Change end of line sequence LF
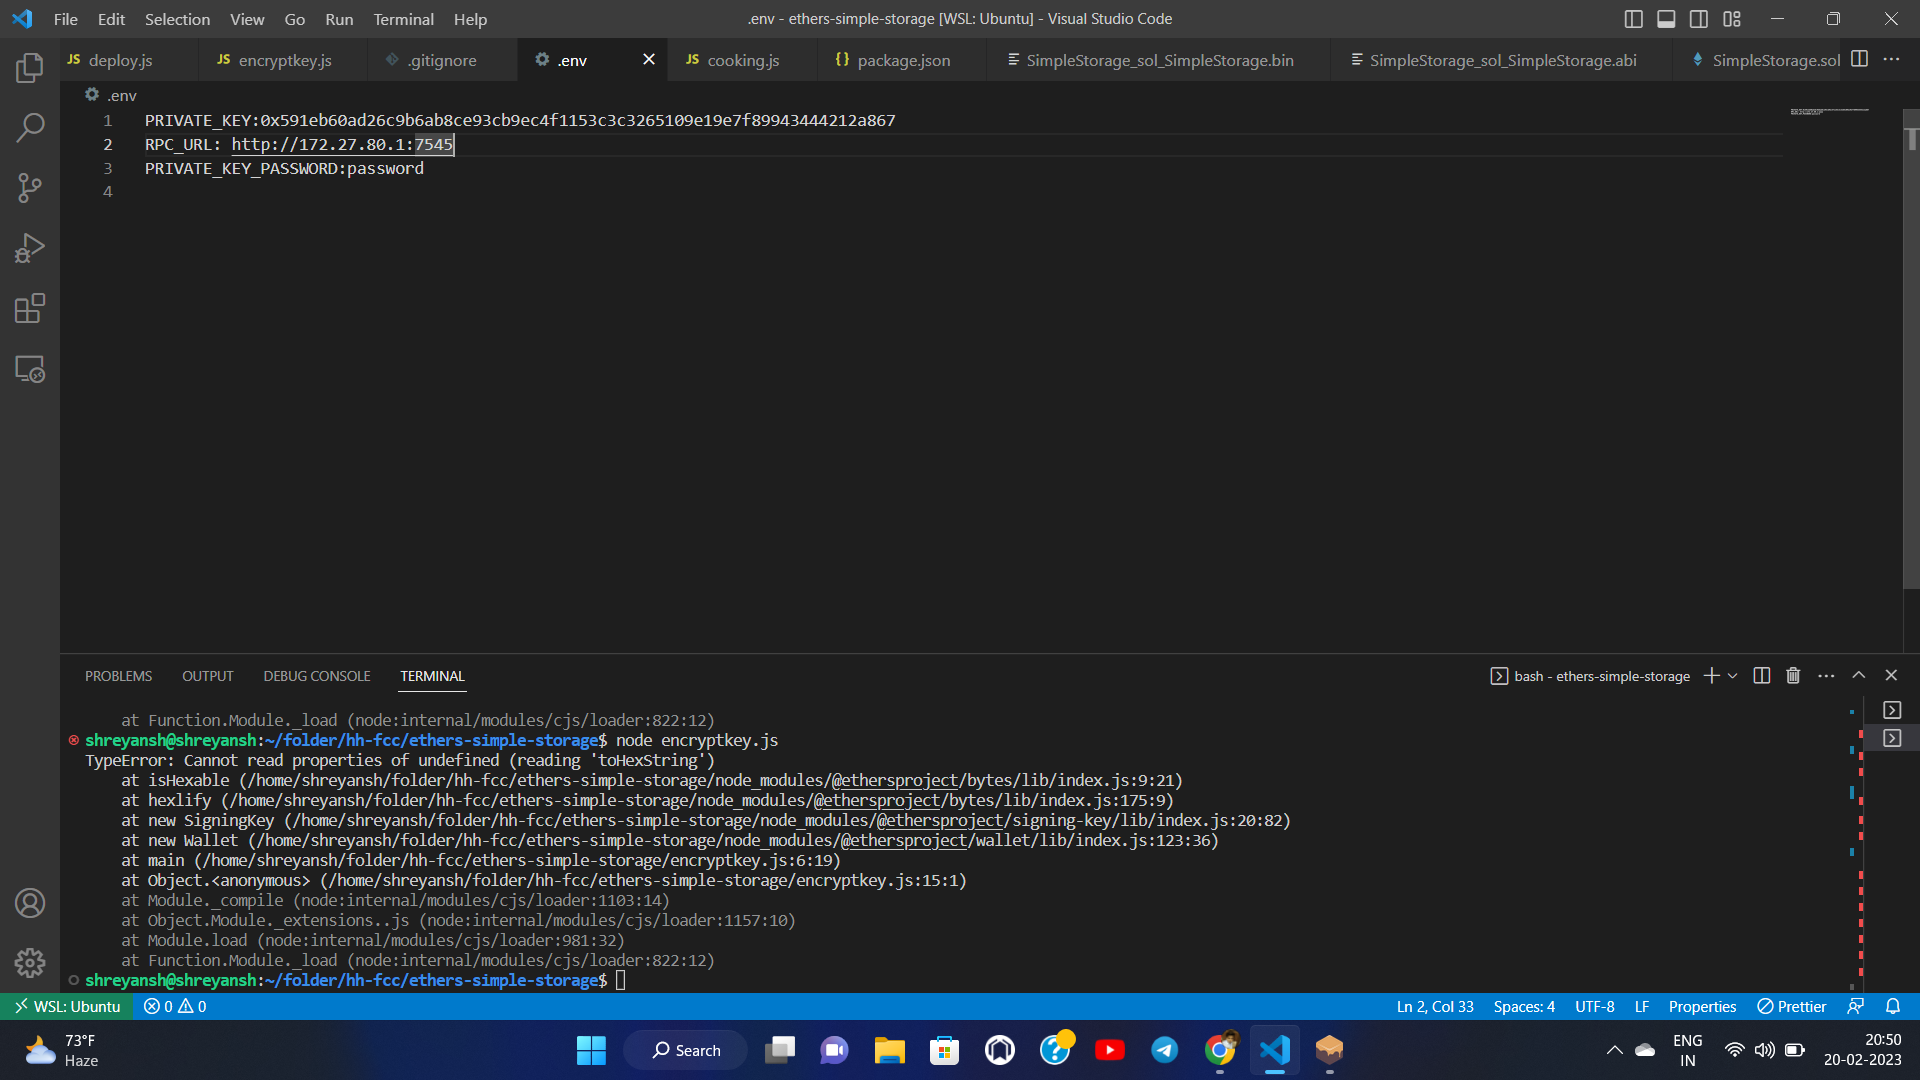This screenshot has width=1920, height=1080. [1642, 1006]
